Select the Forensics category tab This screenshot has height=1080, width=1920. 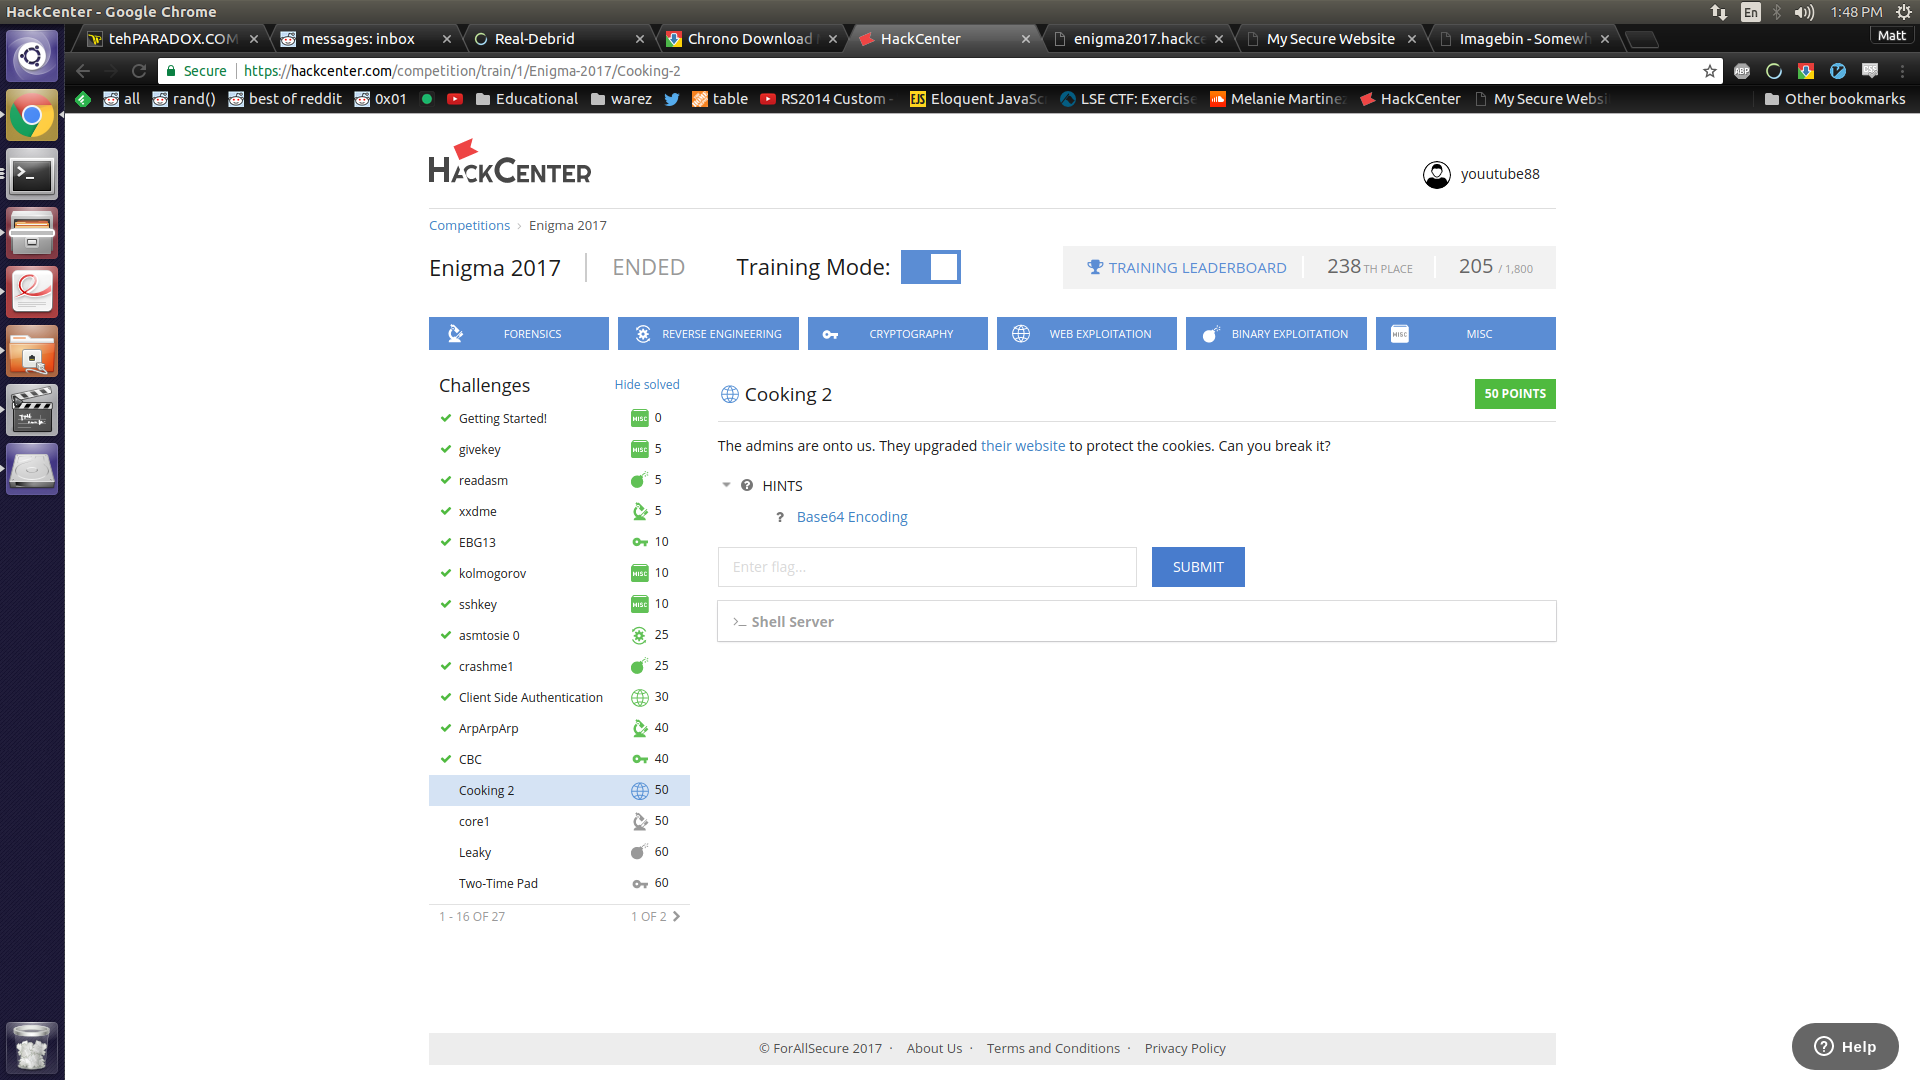point(519,334)
